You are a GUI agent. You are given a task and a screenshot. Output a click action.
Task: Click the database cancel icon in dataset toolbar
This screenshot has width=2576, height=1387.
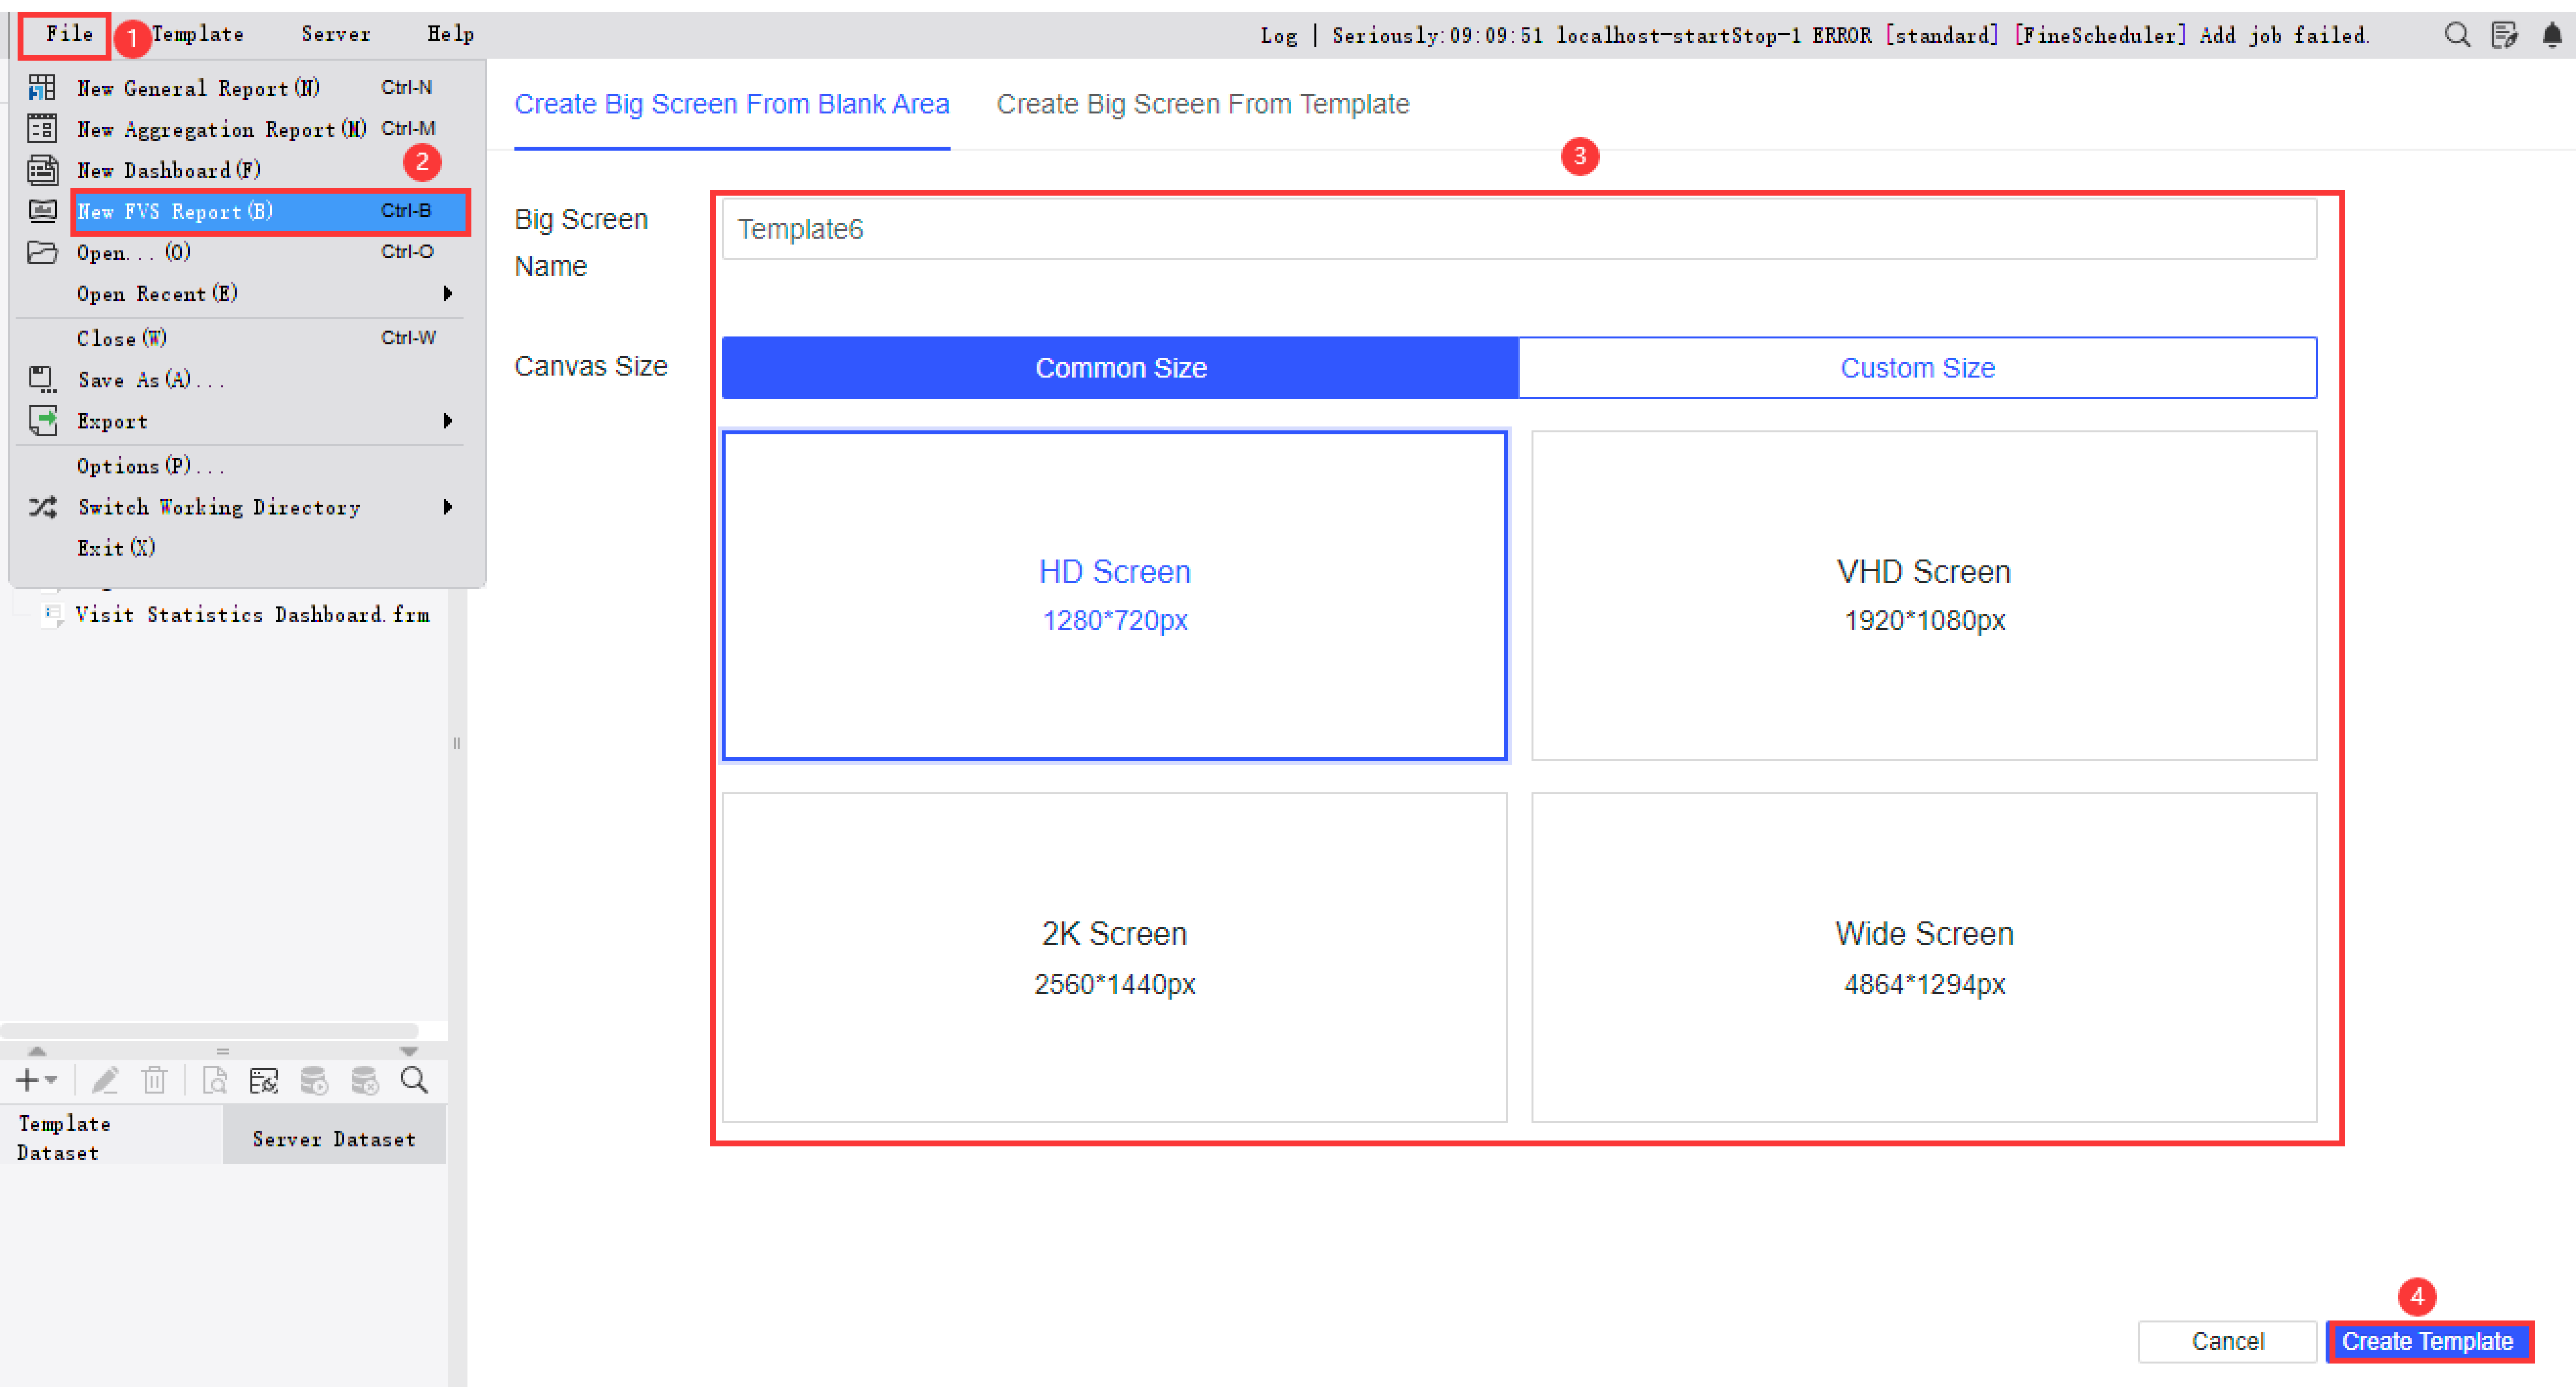coord(365,1081)
